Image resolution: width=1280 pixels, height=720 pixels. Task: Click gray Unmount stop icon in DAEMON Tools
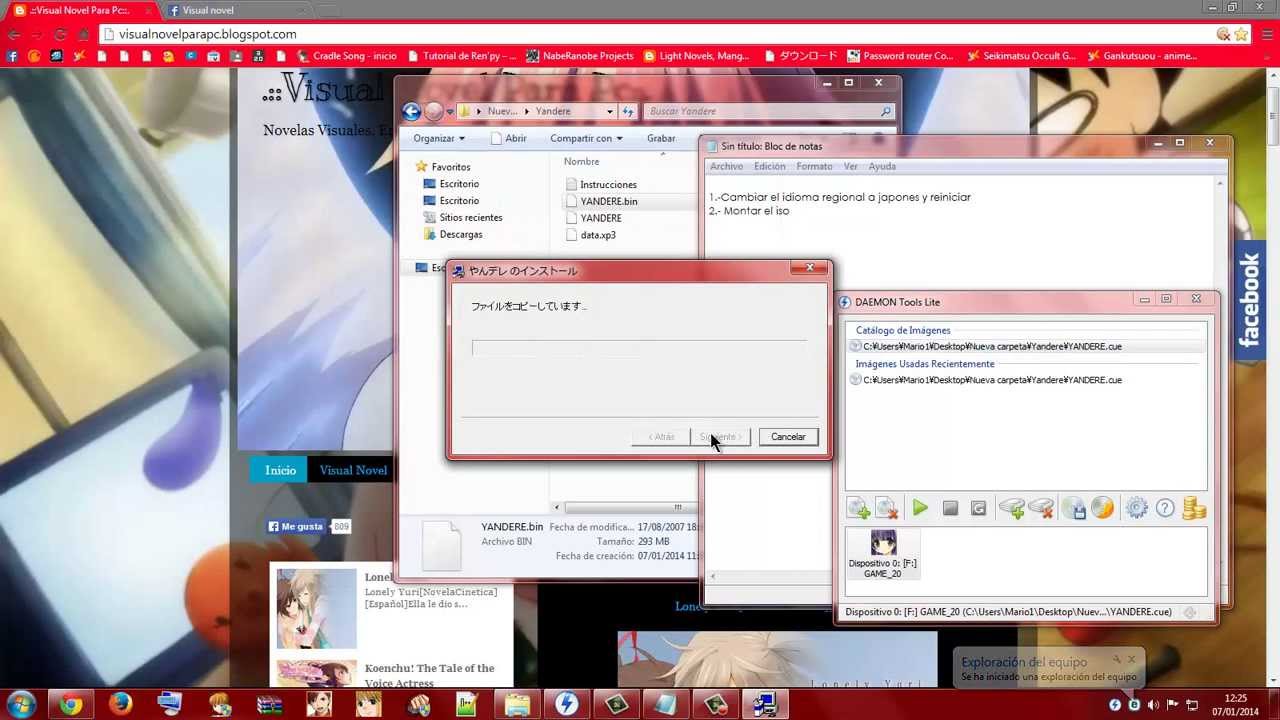(950, 509)
